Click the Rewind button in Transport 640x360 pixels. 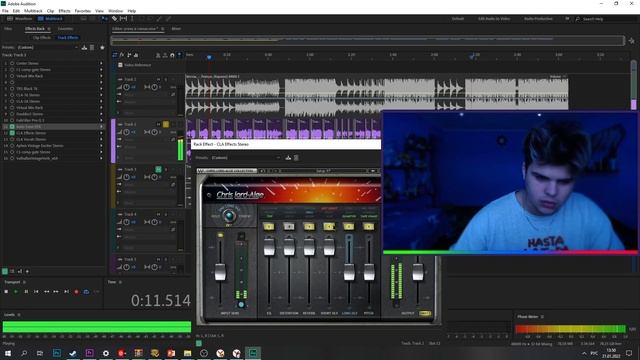47,291
